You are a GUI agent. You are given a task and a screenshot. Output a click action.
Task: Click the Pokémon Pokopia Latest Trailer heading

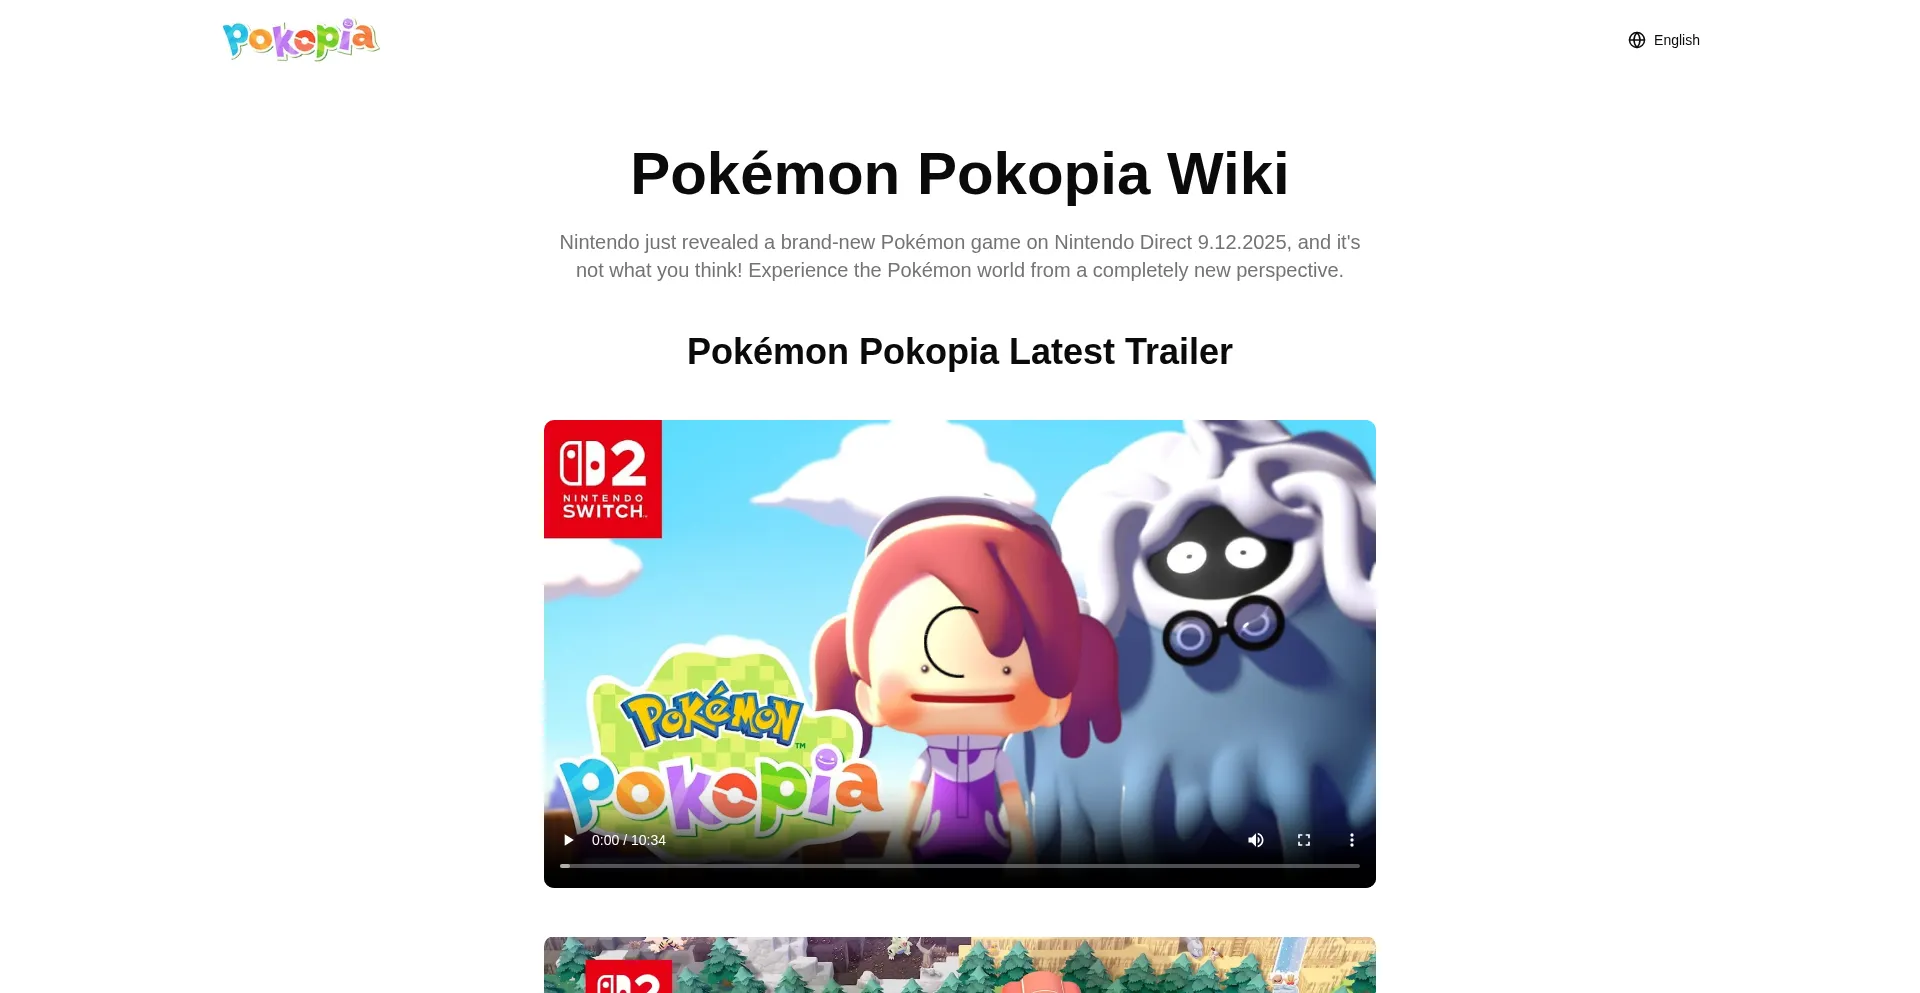pos(960,352)
